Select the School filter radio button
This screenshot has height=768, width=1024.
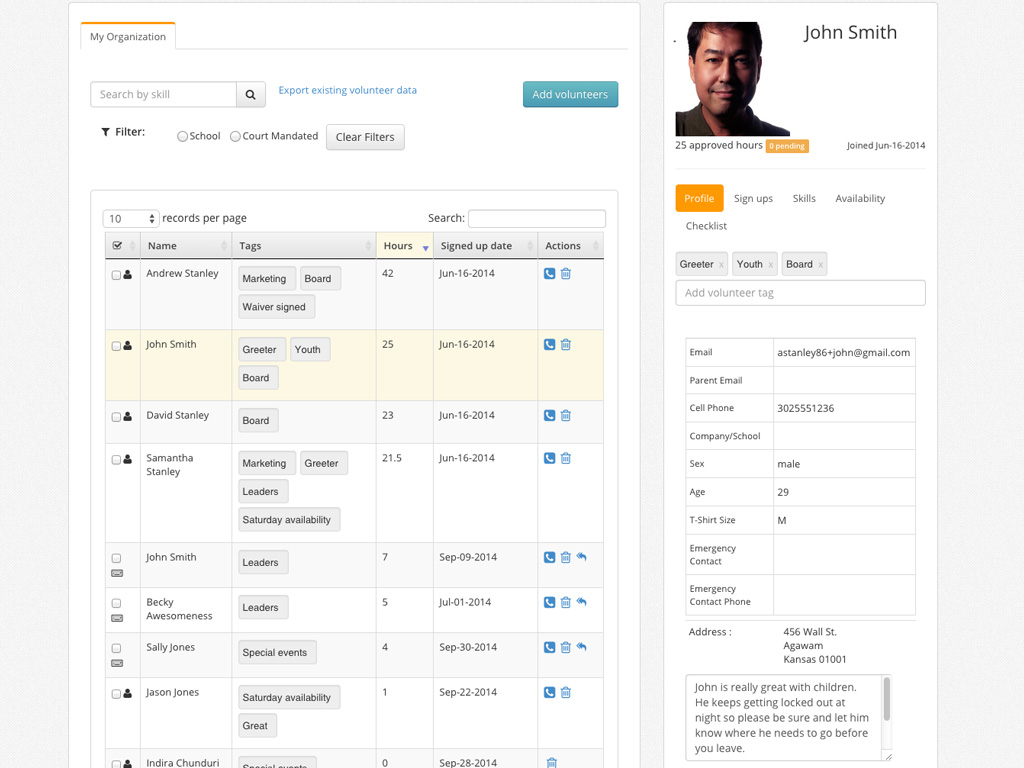tap(182, 137)
